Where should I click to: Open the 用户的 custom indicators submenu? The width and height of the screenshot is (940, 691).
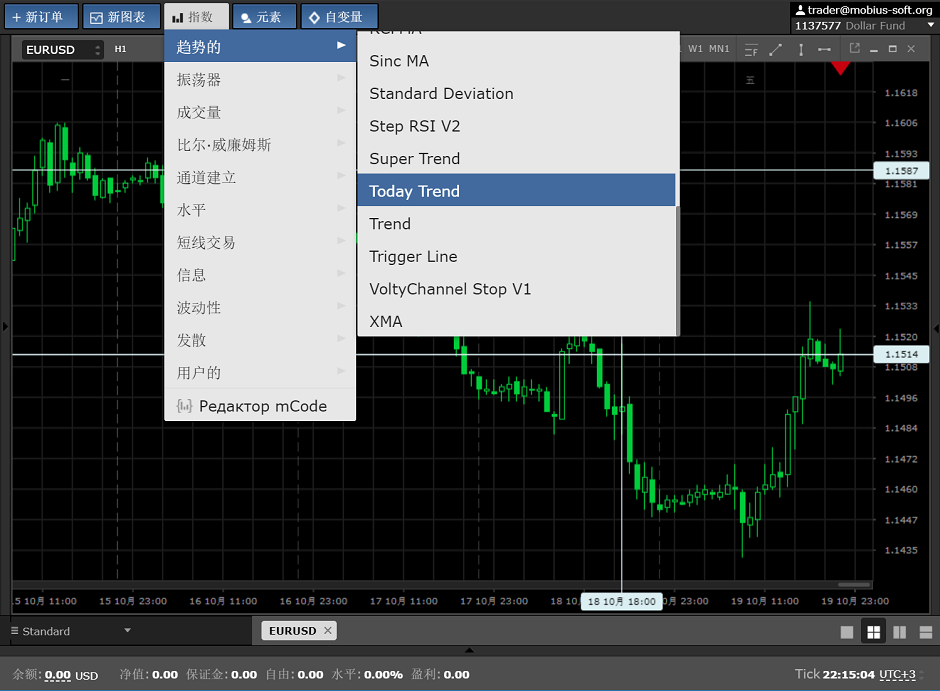(260, 373)
